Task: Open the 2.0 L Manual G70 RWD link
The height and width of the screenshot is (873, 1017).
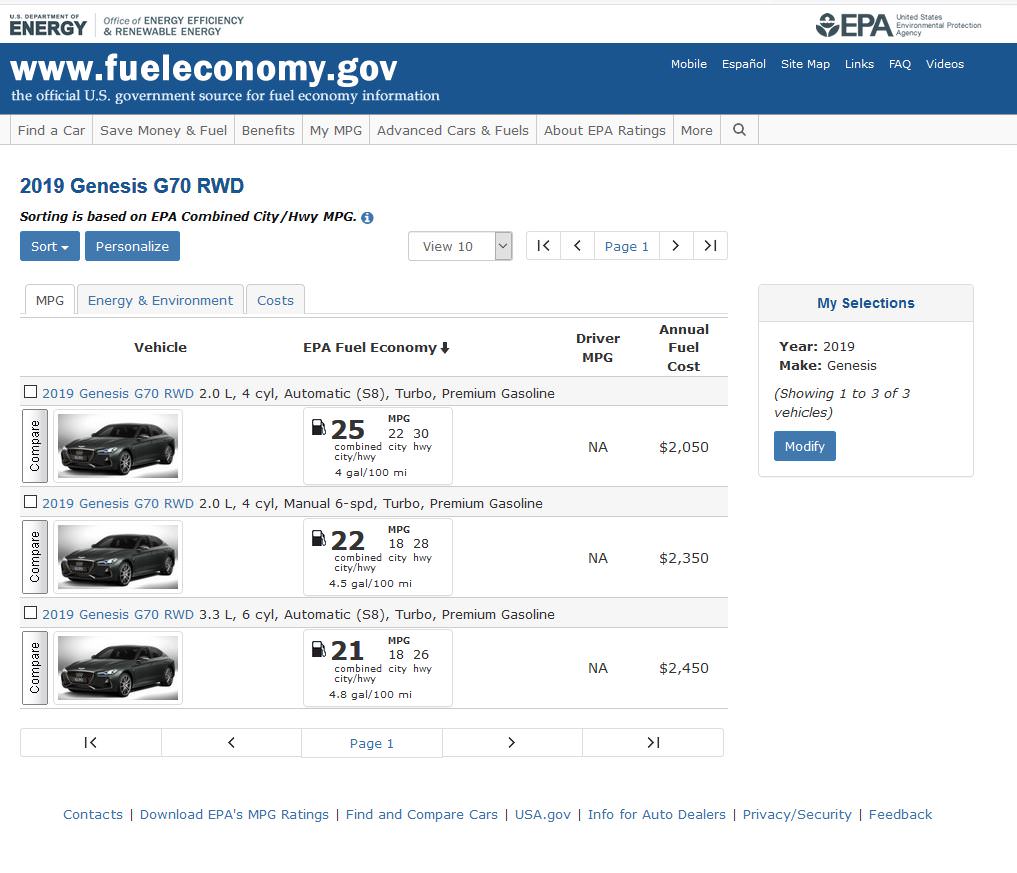Action: (x=118, y=503)
